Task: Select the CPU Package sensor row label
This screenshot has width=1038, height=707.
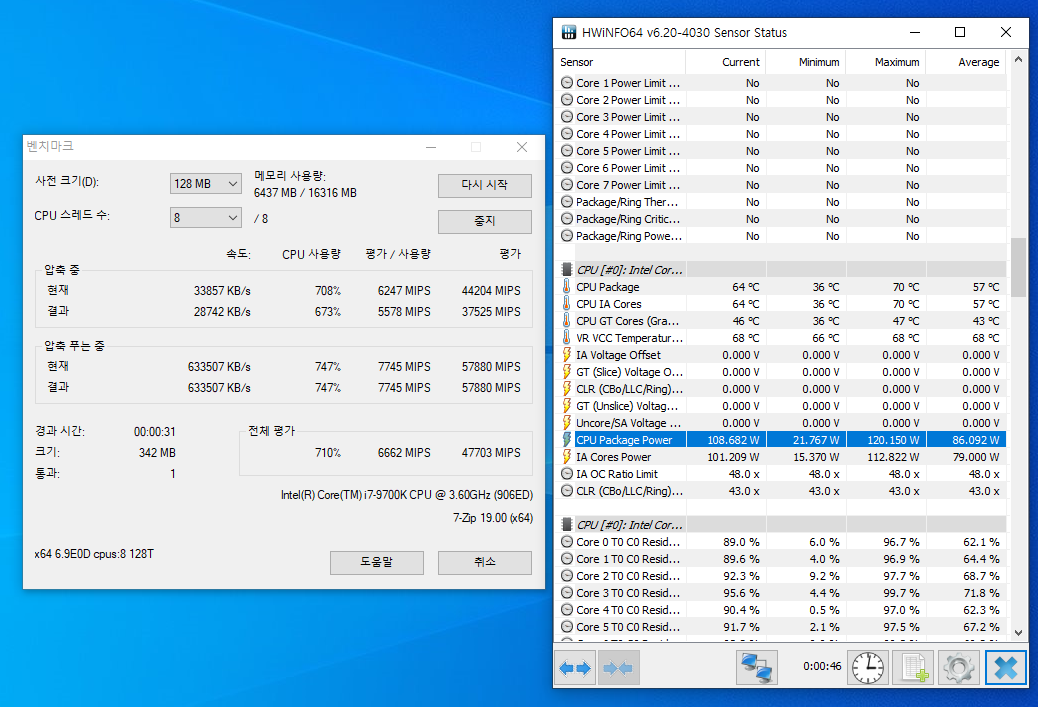Action: click(x=608, y=287)
